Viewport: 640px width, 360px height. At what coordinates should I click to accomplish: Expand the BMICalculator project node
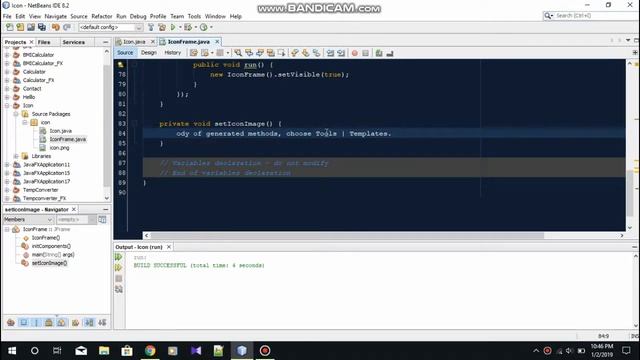7,55
